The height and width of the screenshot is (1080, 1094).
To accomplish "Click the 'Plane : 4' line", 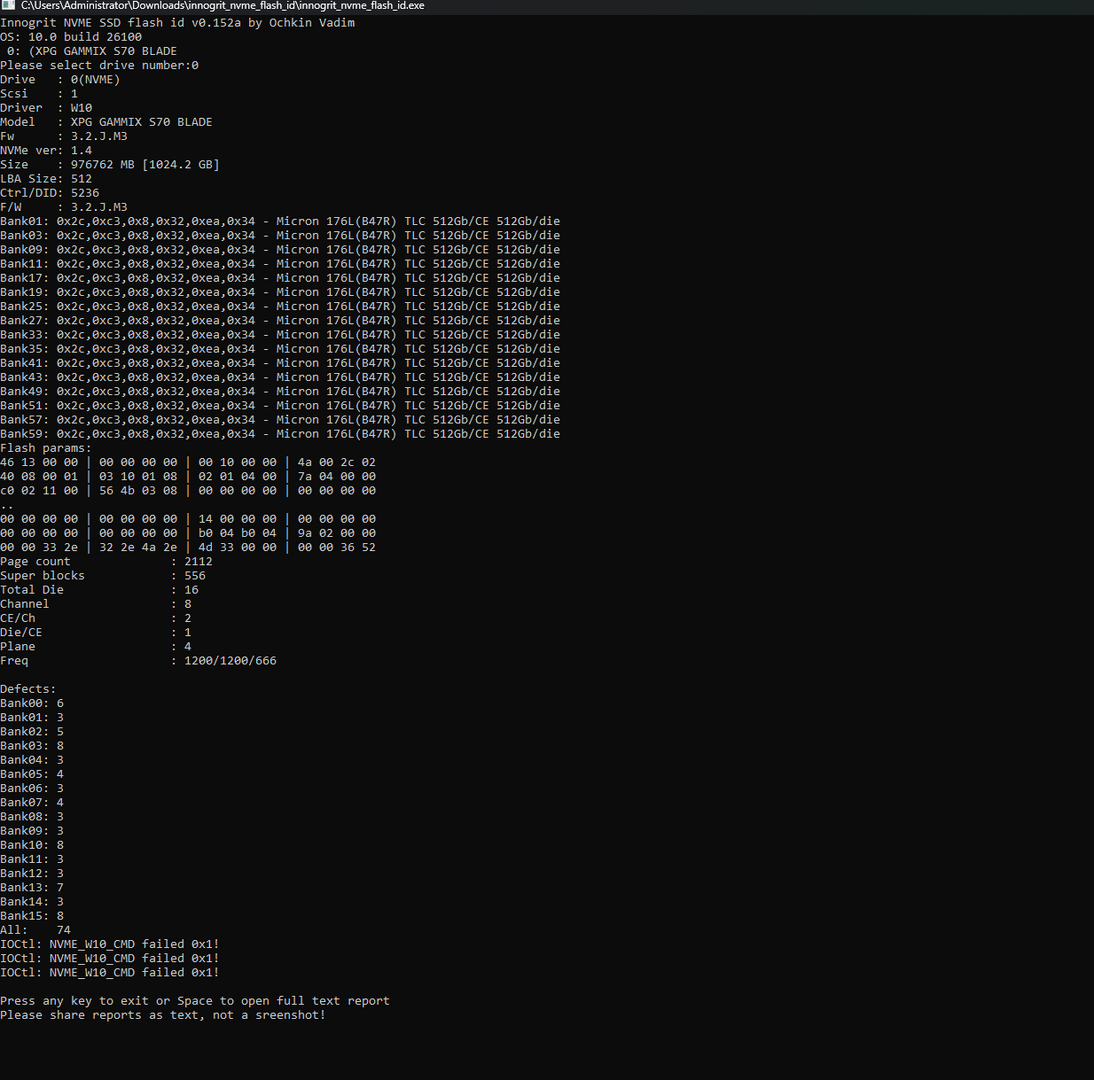I will pyautogui.click(x=96, y=647).
